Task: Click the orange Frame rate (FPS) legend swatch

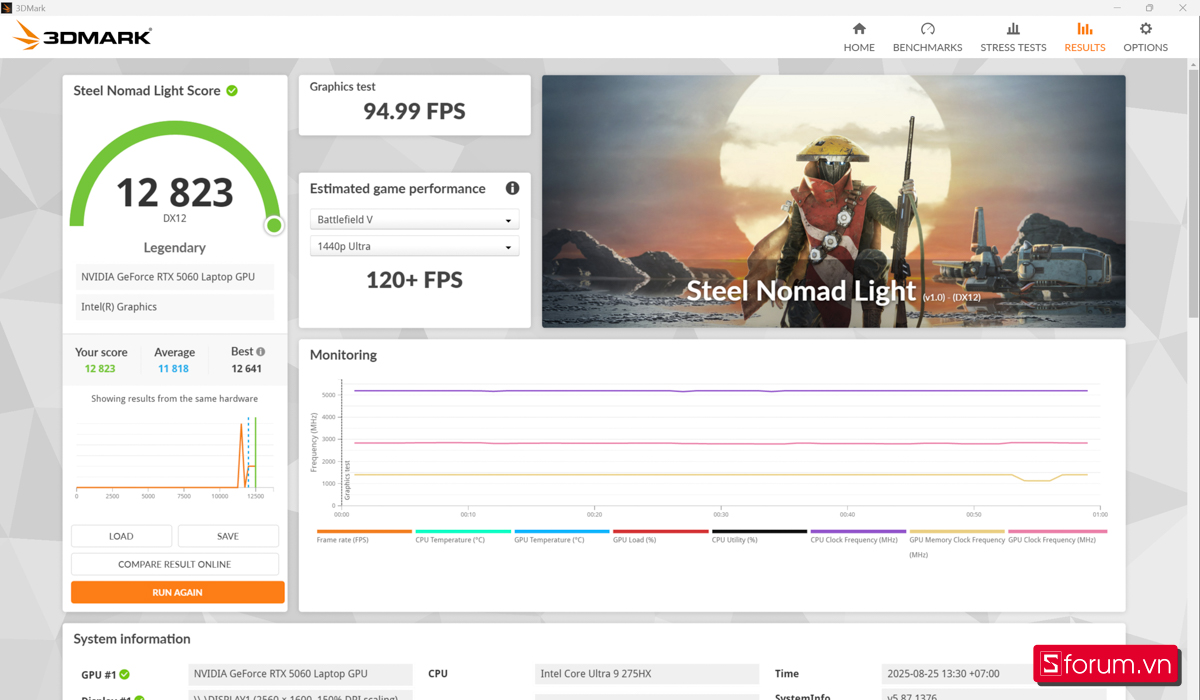Action: pos(363,530)
